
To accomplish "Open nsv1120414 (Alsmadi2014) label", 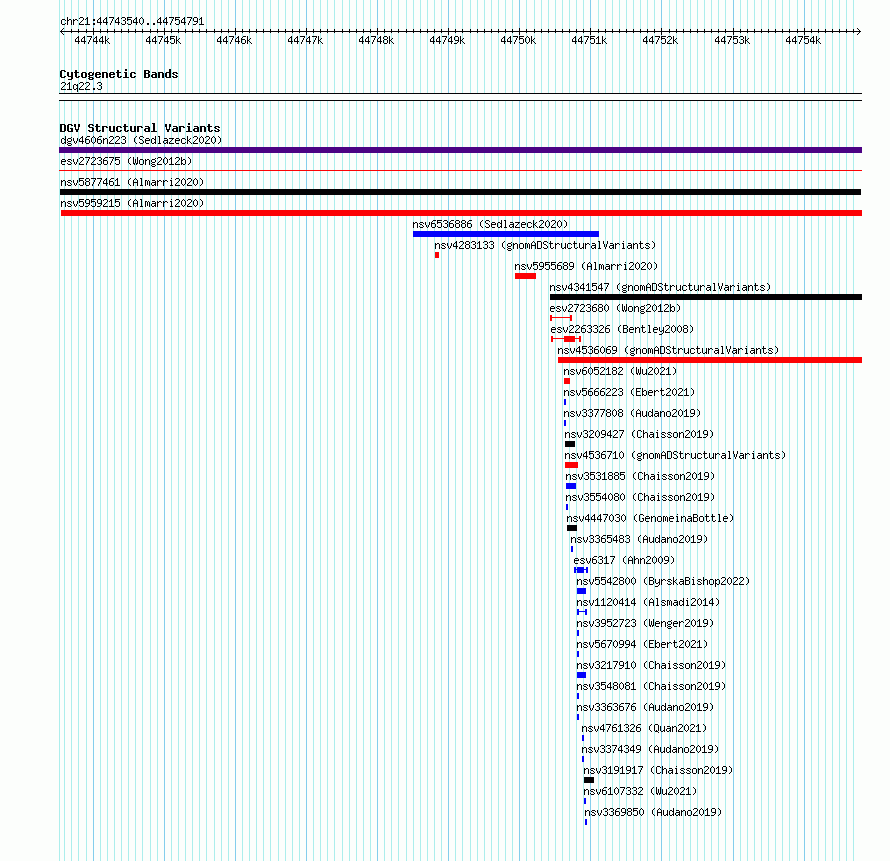I will 648,602.
